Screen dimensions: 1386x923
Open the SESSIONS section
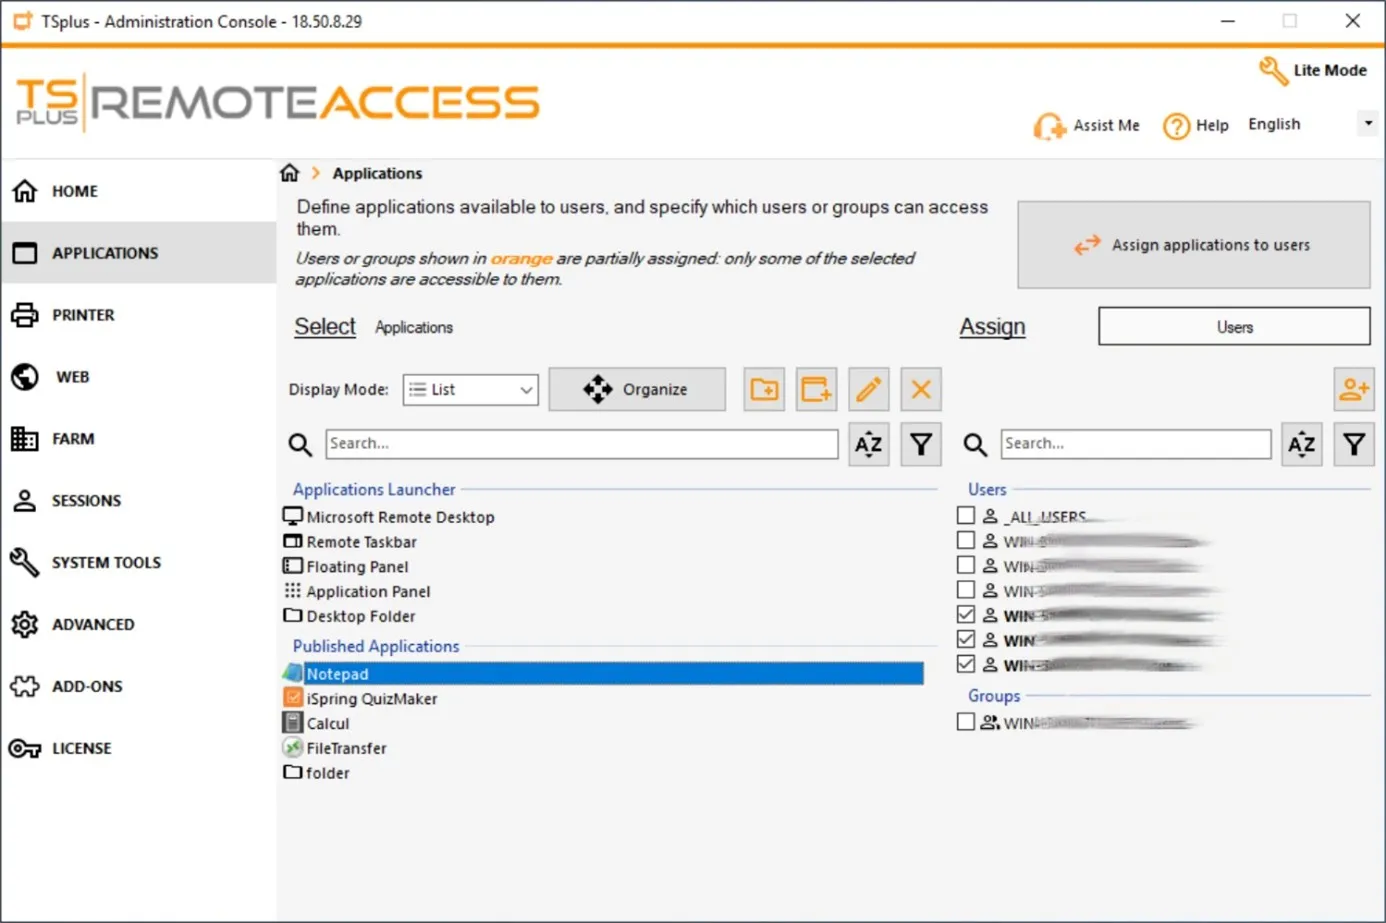click(x=139, y=501)
